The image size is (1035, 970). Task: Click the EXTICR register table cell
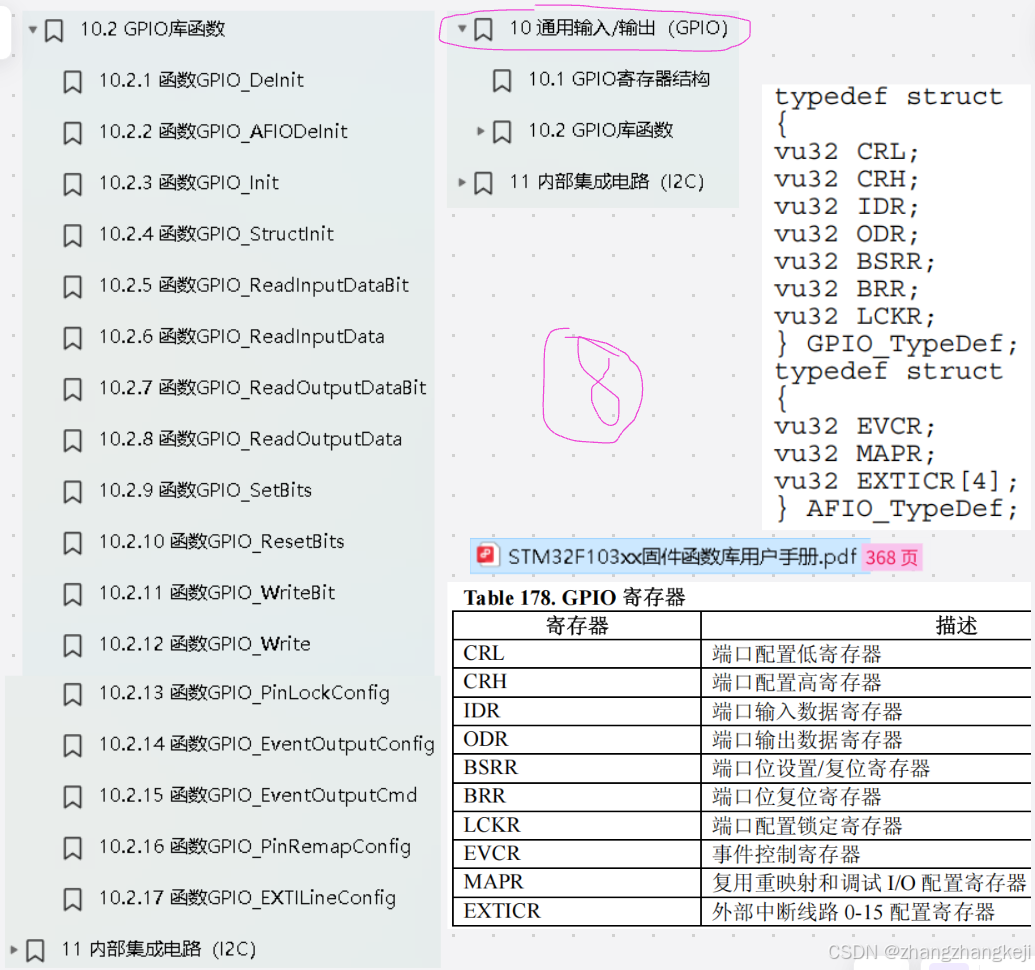pos(576,911)
